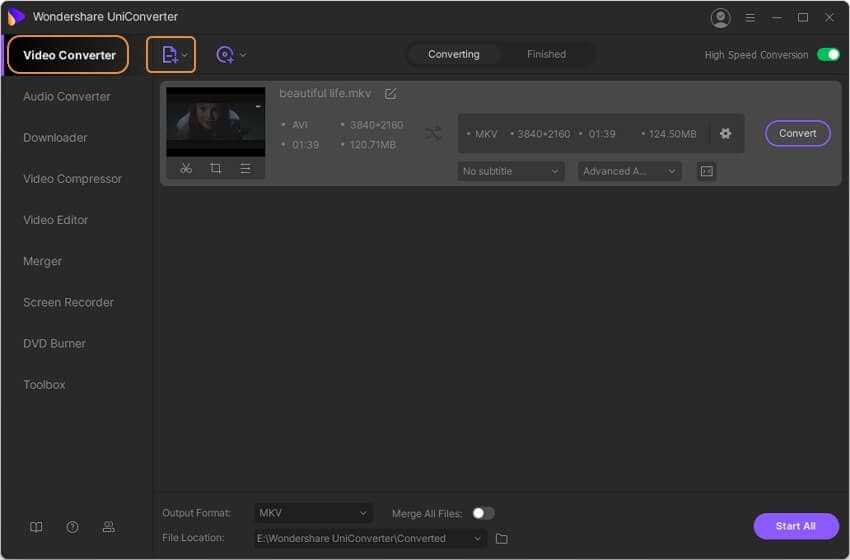Screen dimensions: 850x560
Task: Select Video Compressor in sidebar
Action: pyautogui.click(x=73, y=179)
